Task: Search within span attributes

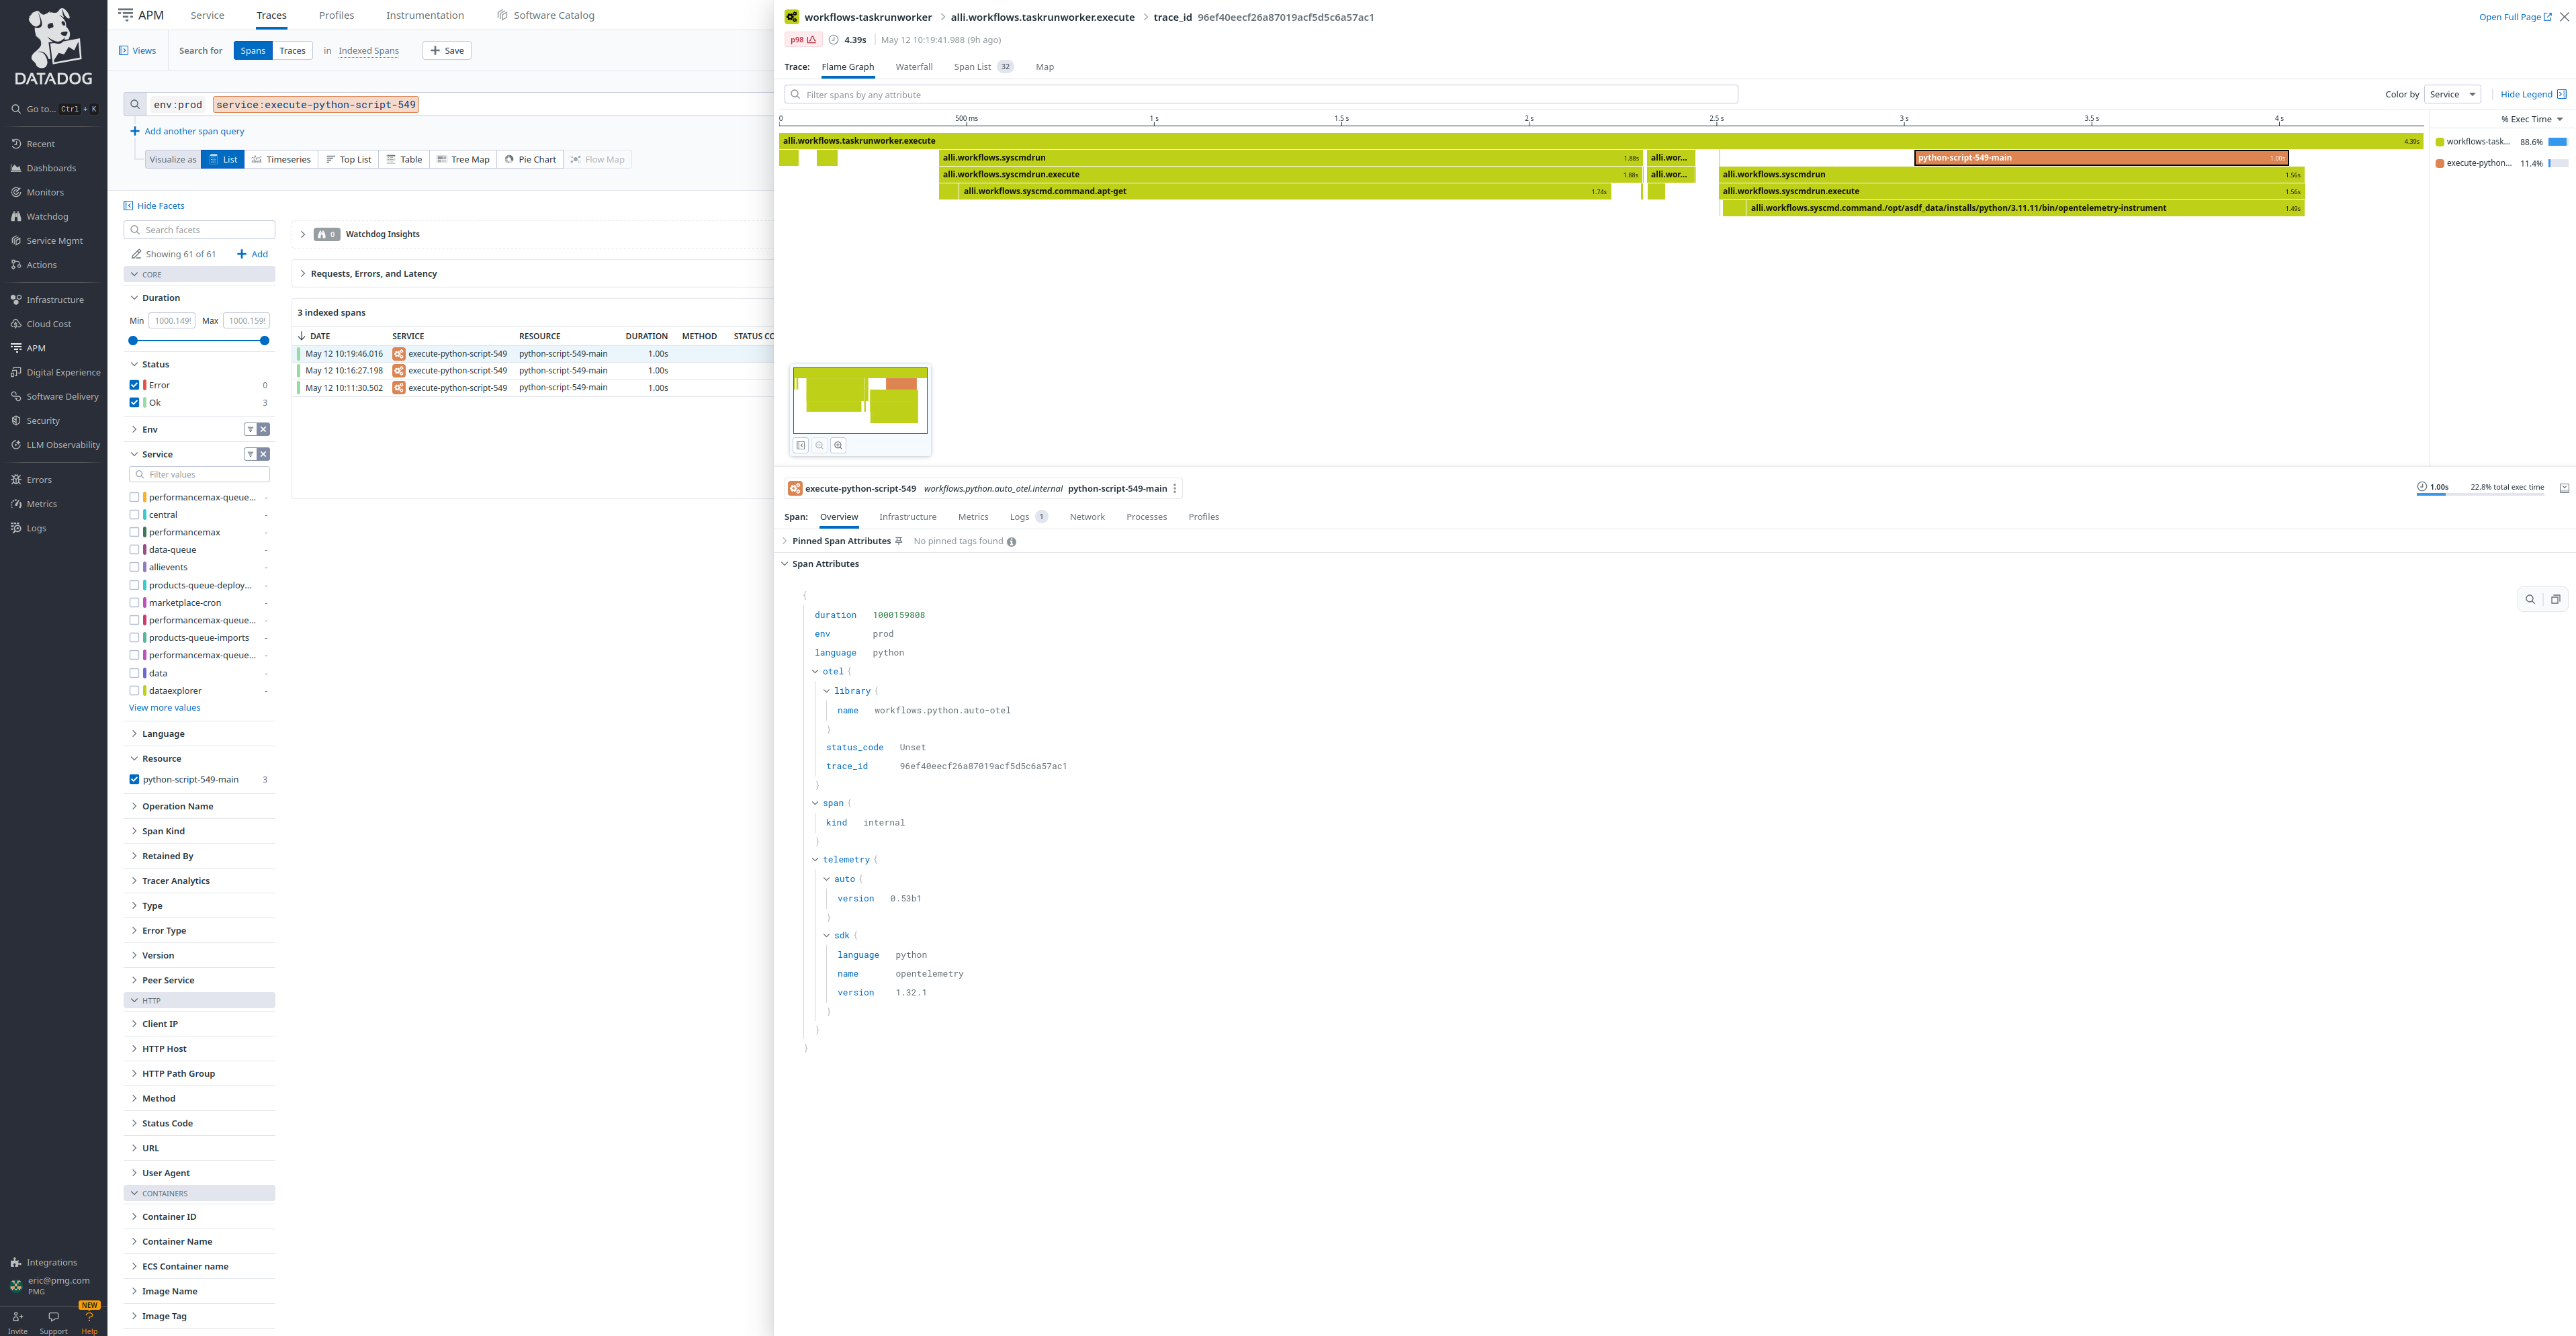Action: [x=2530, y=599]
